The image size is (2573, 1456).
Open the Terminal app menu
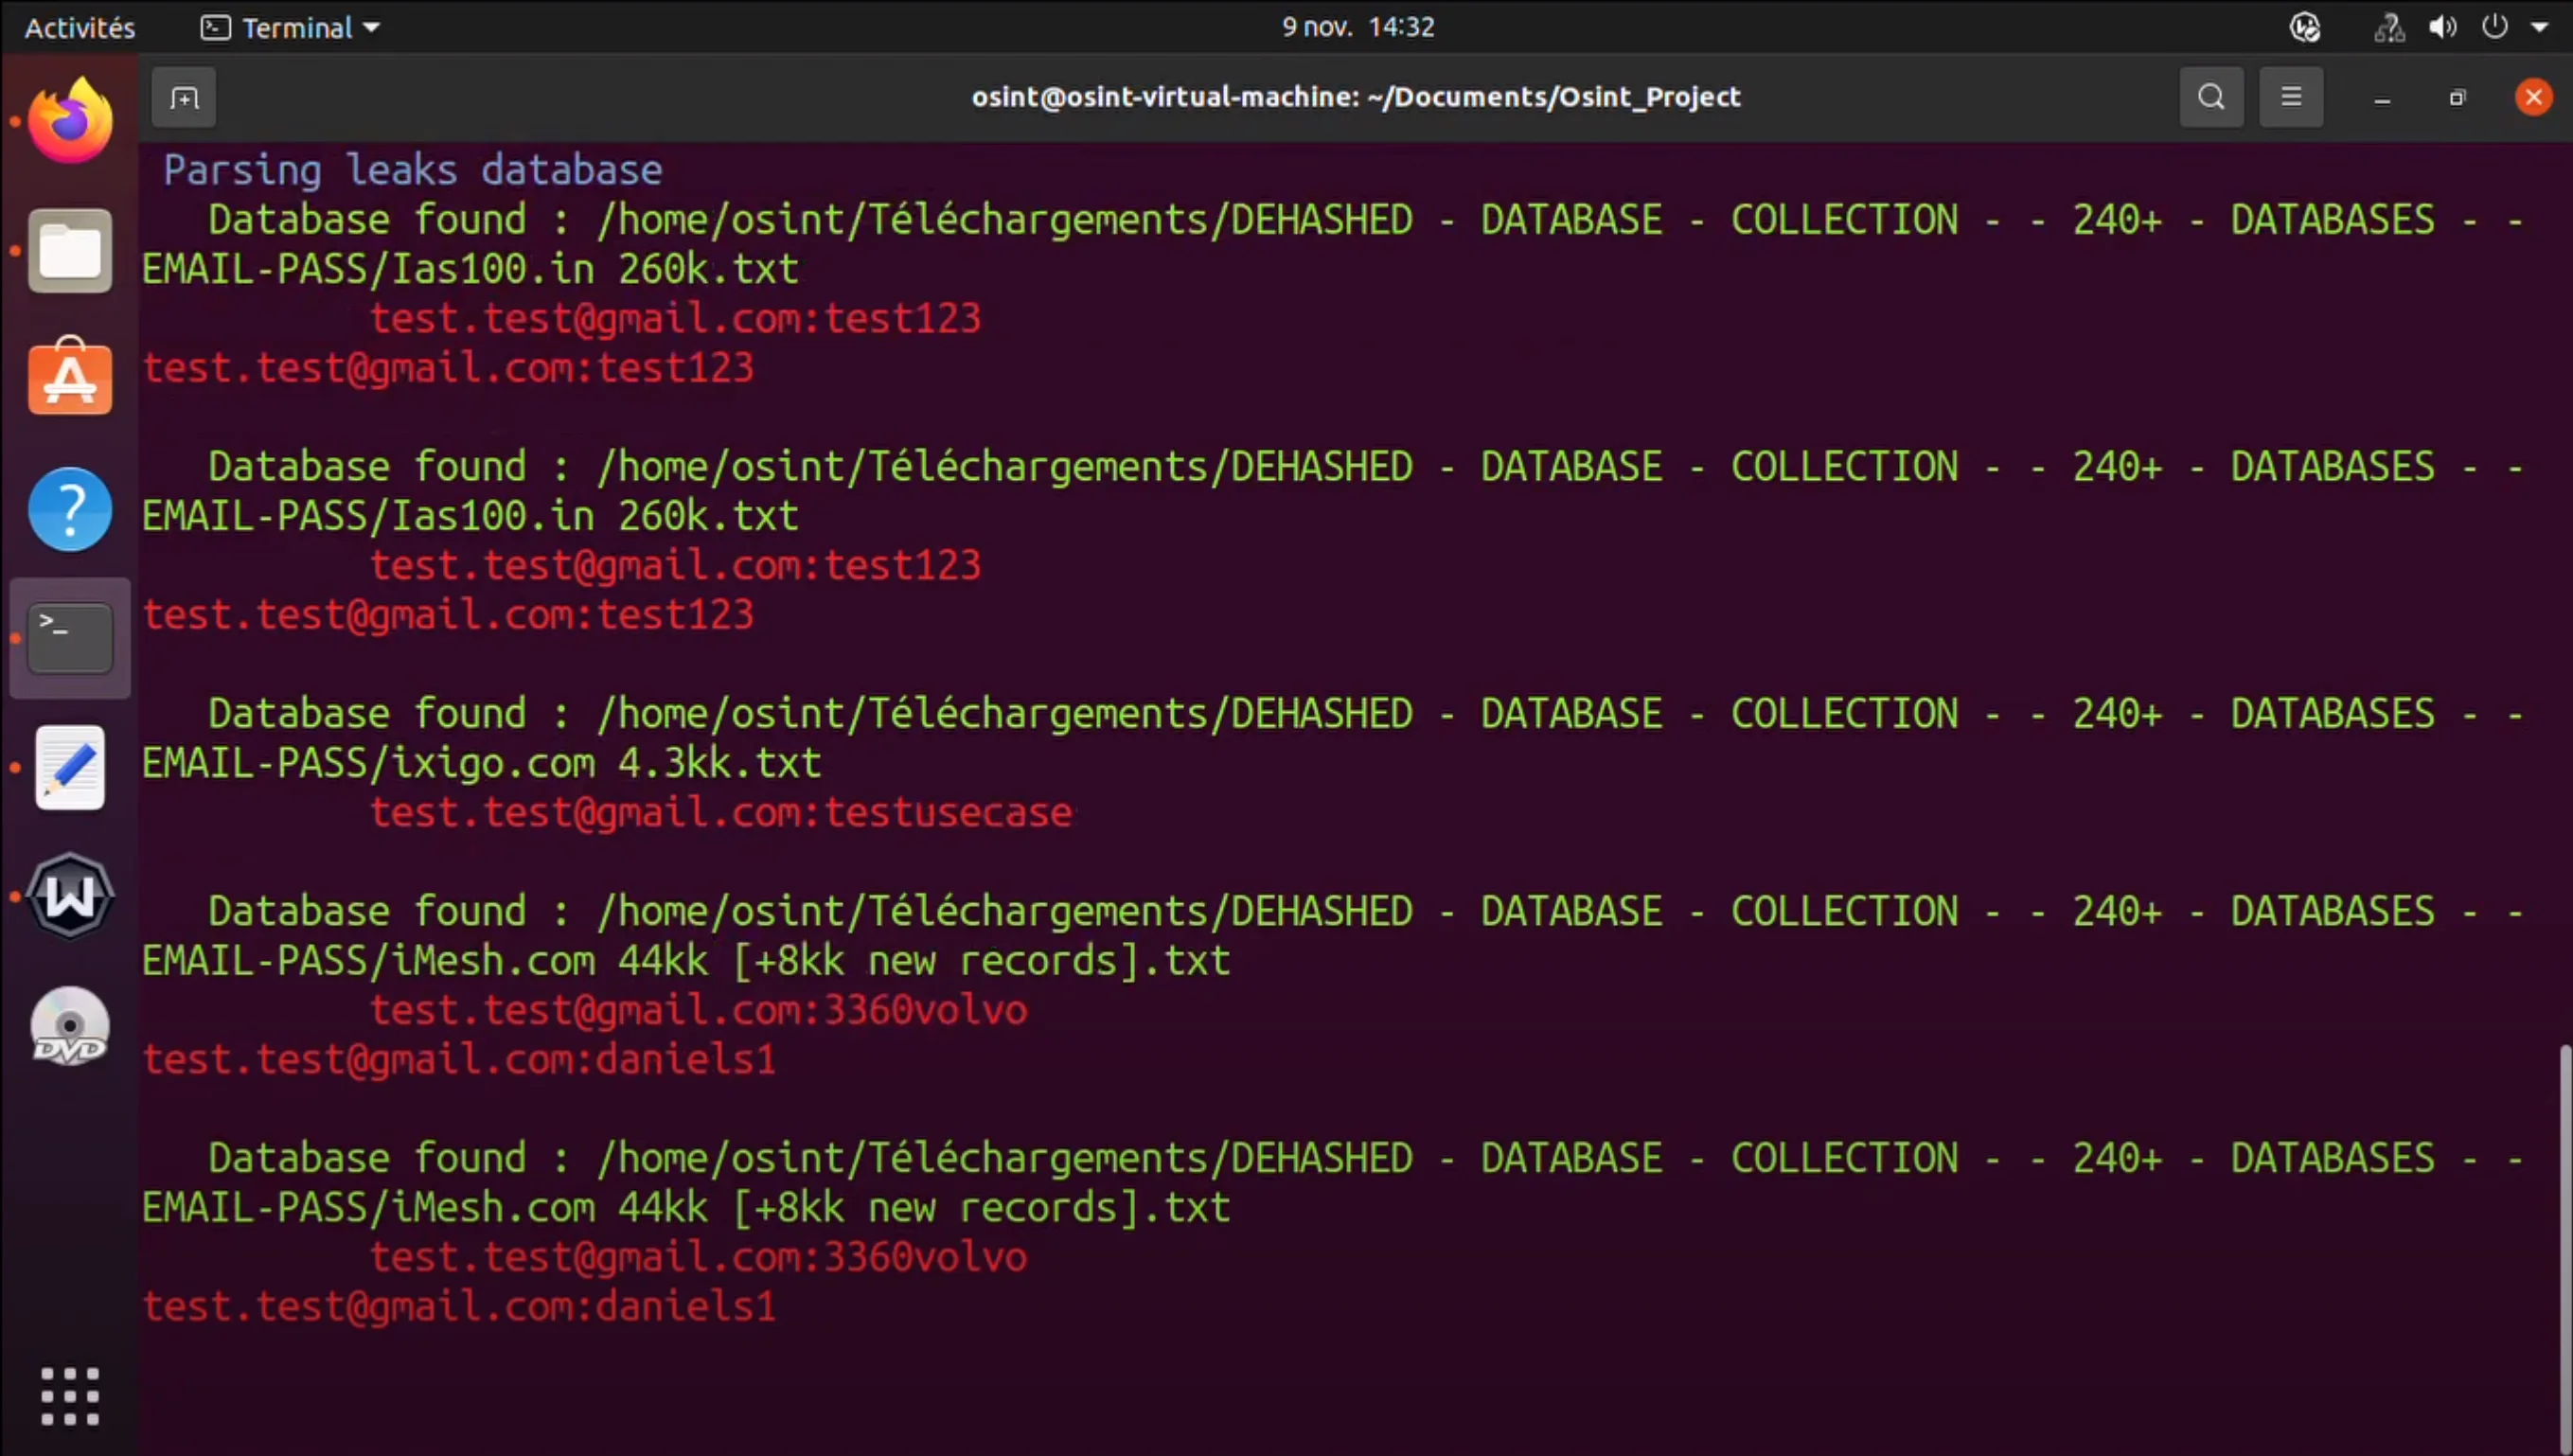tap(290, 27)
